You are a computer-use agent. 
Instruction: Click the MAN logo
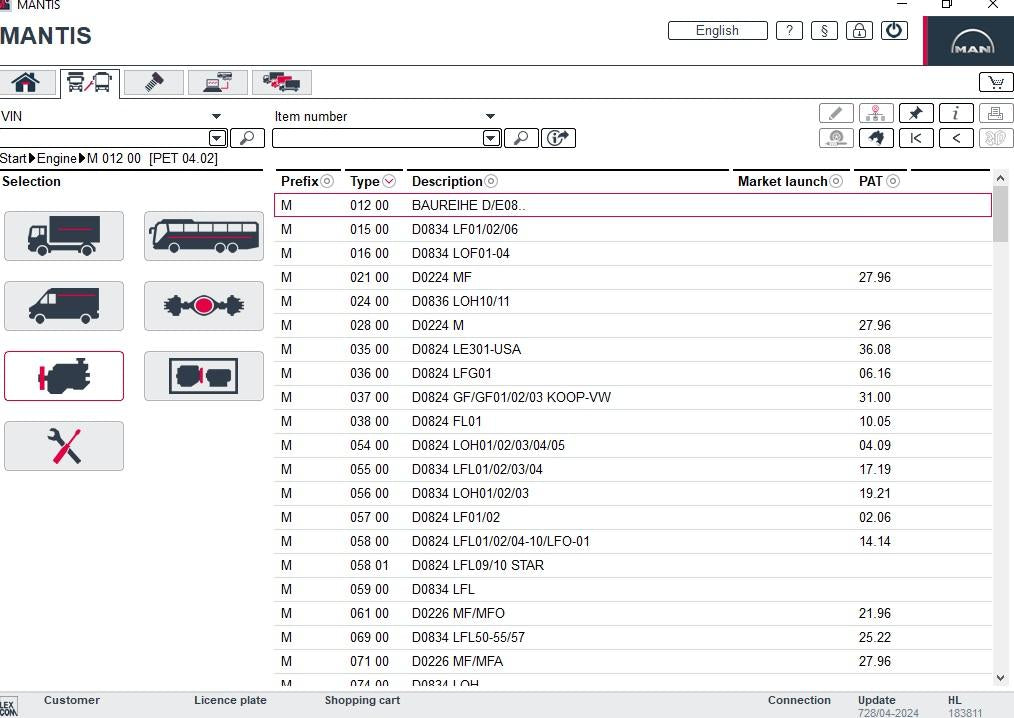[972, 41]
